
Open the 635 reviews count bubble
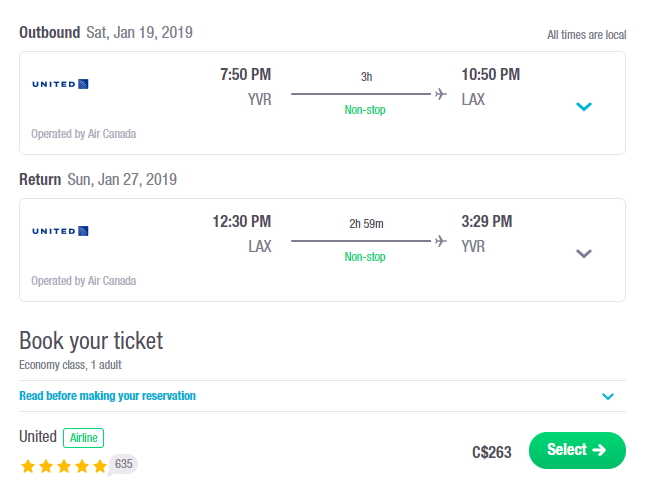pyautogui.click(x=124, y=464)
